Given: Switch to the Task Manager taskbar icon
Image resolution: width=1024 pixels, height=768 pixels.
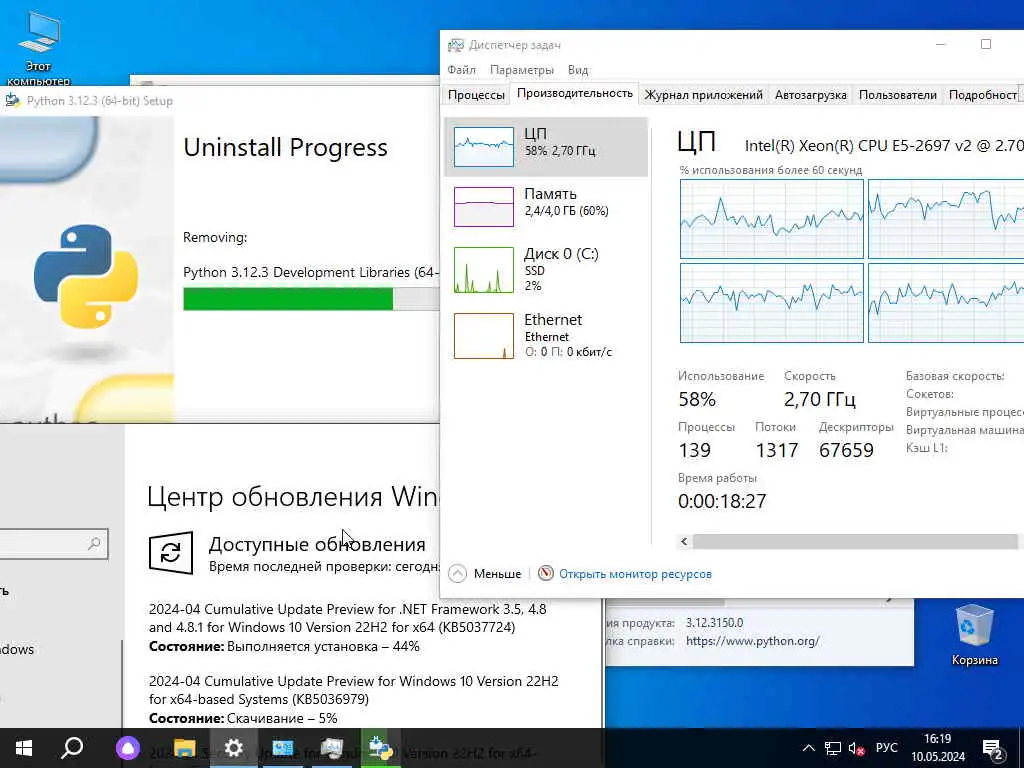Looking at the screenshot, I should click(x=332, y=748).
